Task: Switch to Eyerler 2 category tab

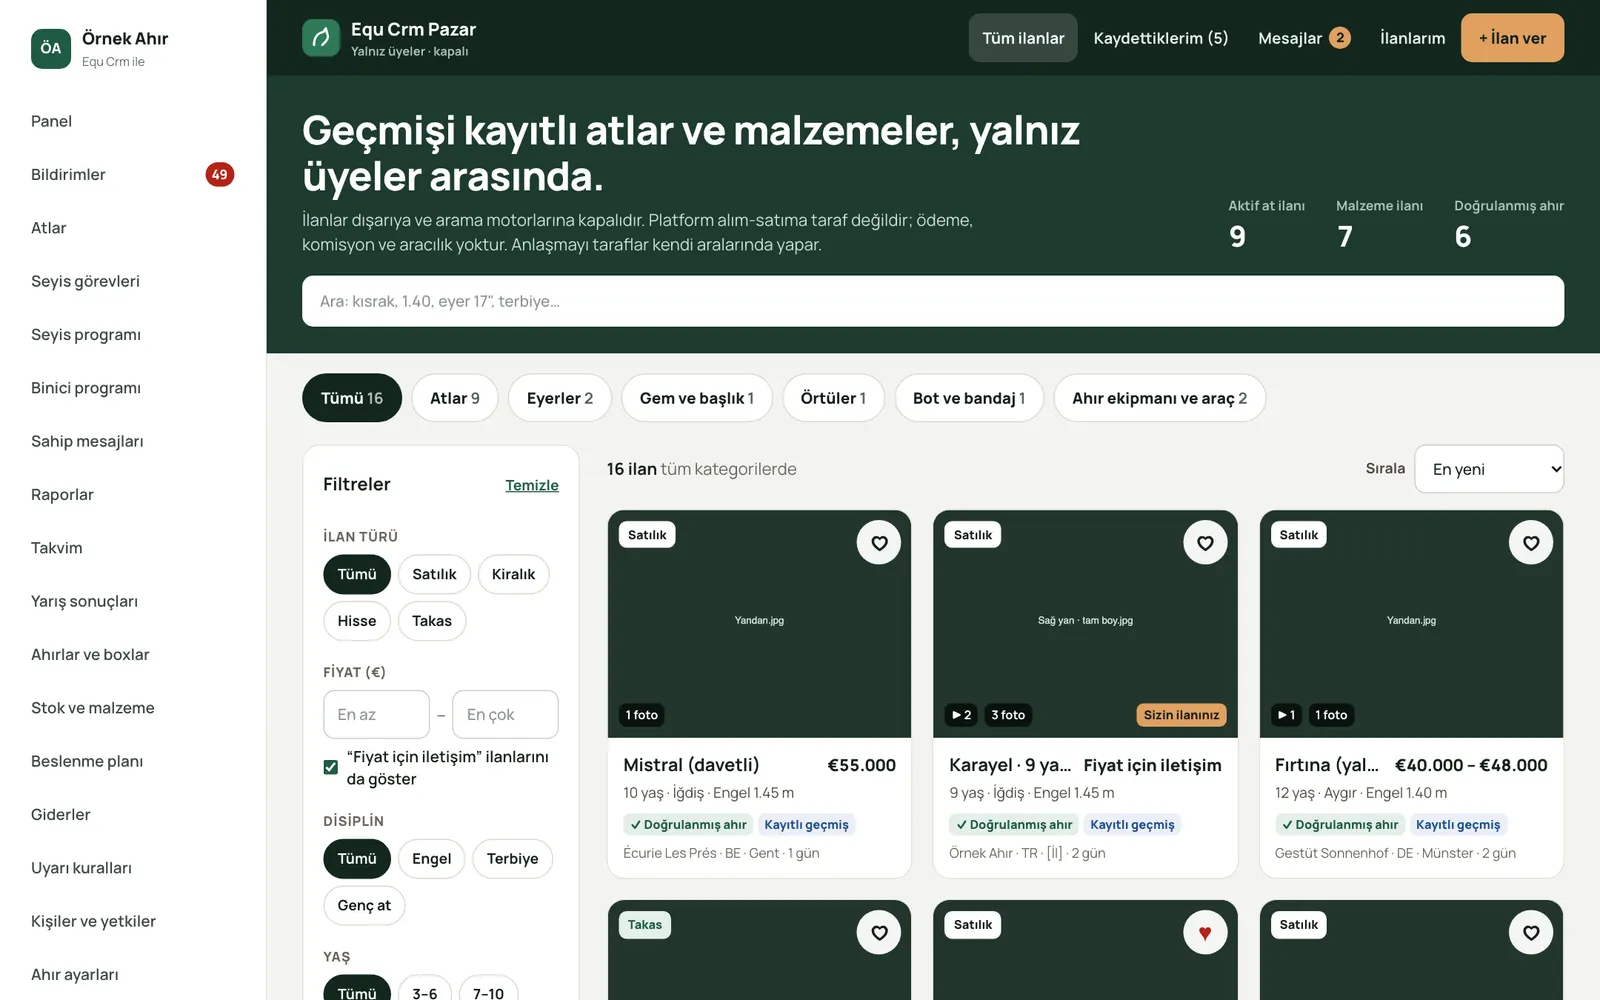Action: [x=560, y=398]
